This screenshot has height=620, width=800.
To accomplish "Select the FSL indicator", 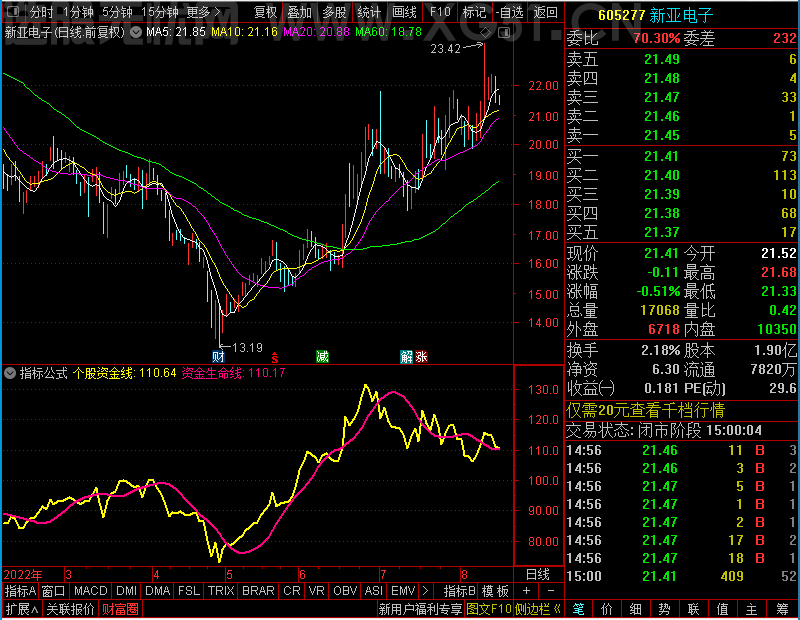I will (189, 591).
